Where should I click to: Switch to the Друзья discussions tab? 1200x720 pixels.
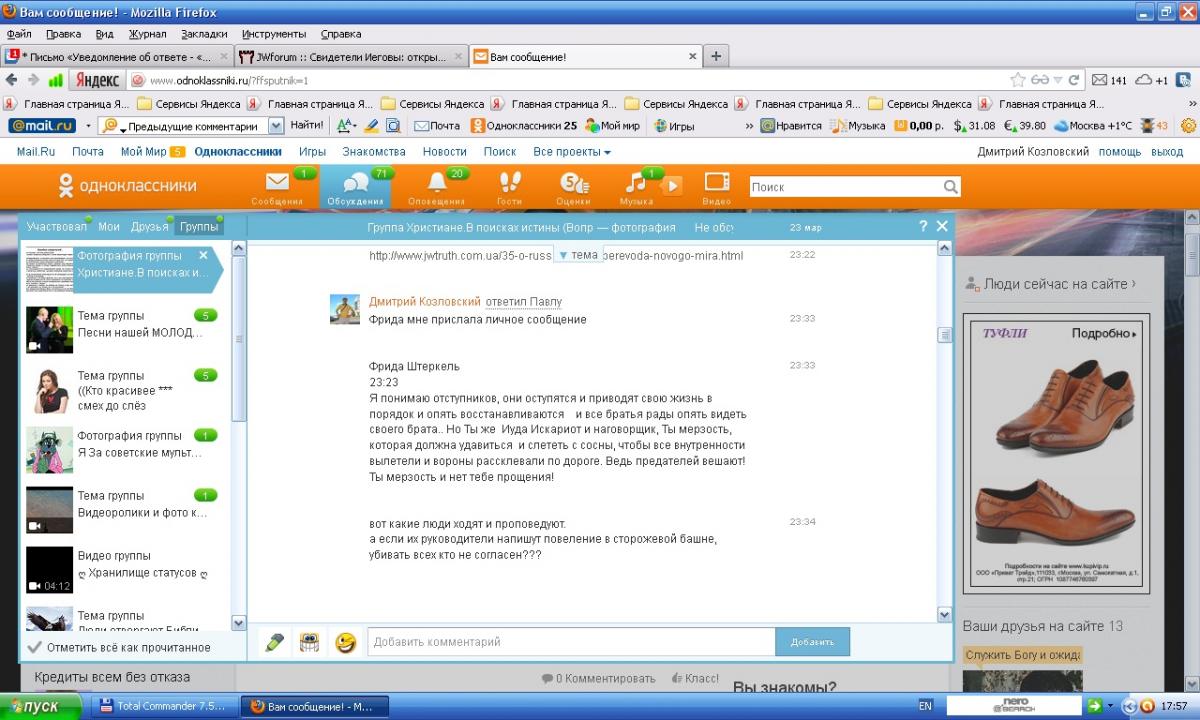tap(149, 227)
